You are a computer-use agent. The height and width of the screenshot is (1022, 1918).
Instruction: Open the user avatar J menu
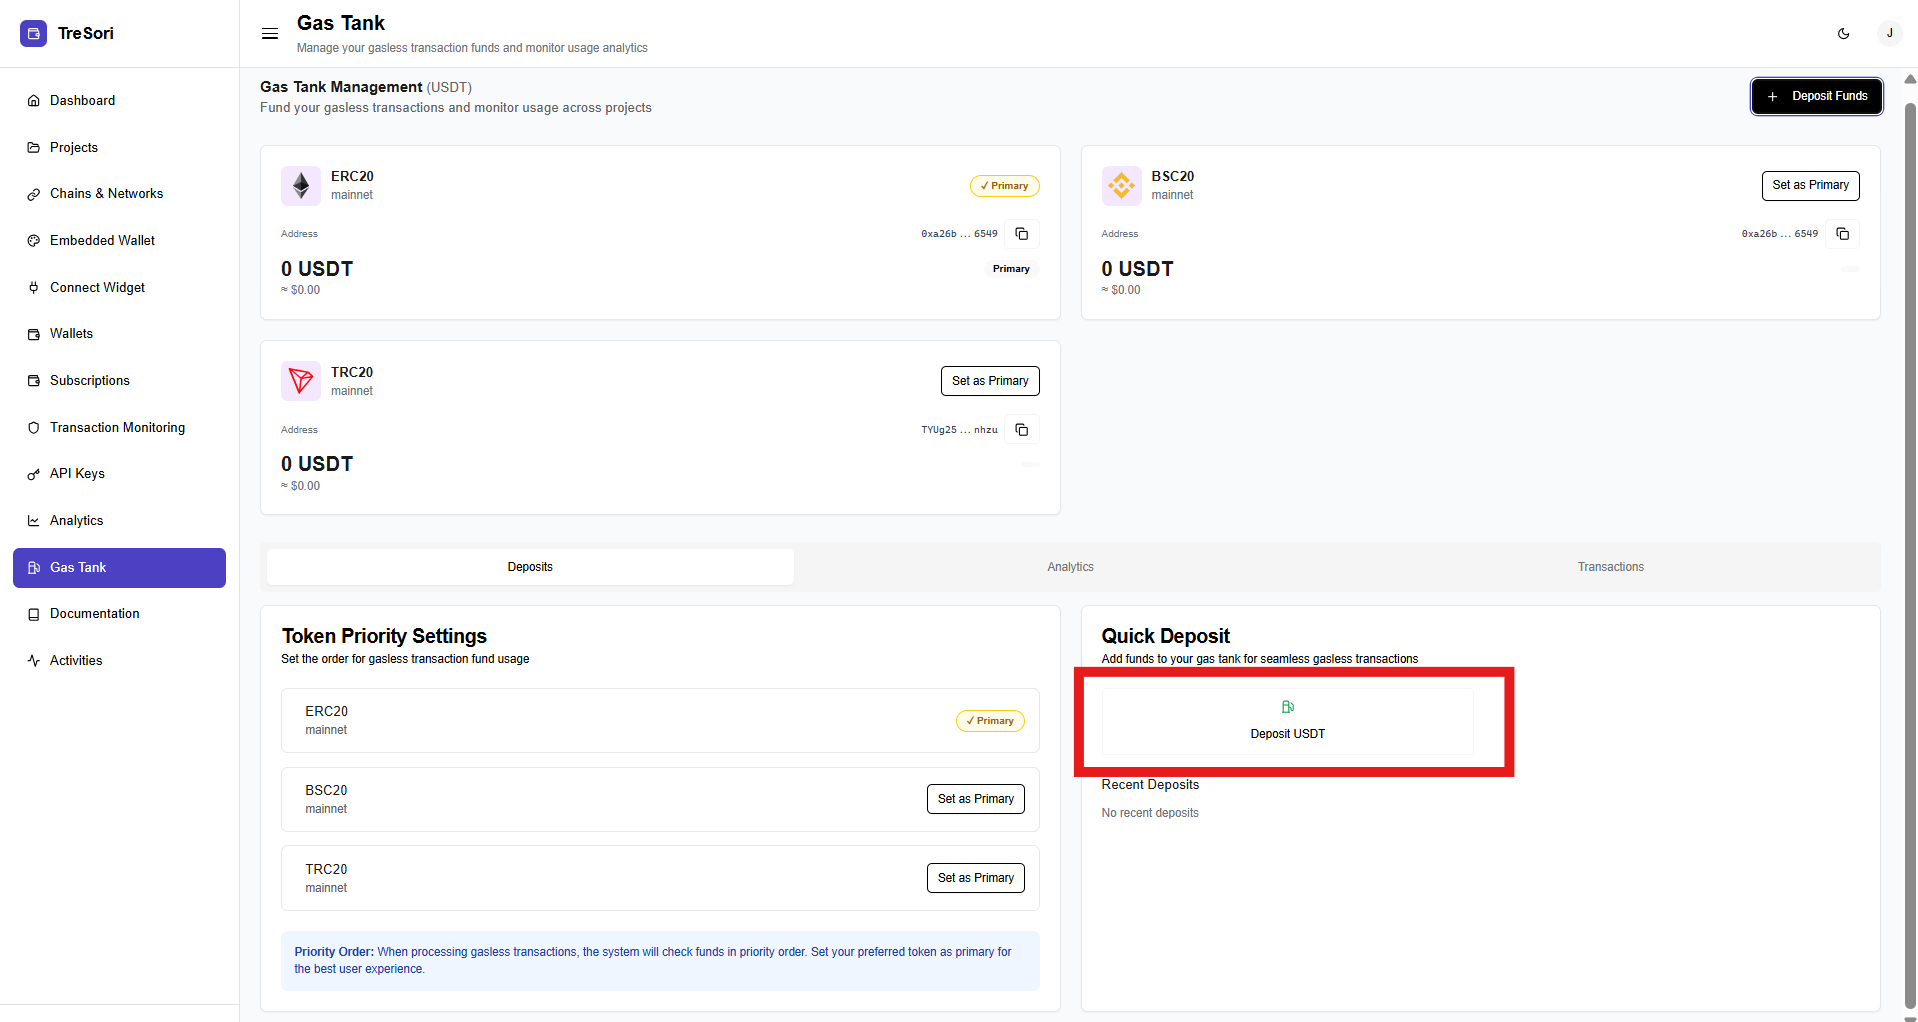1889,33
